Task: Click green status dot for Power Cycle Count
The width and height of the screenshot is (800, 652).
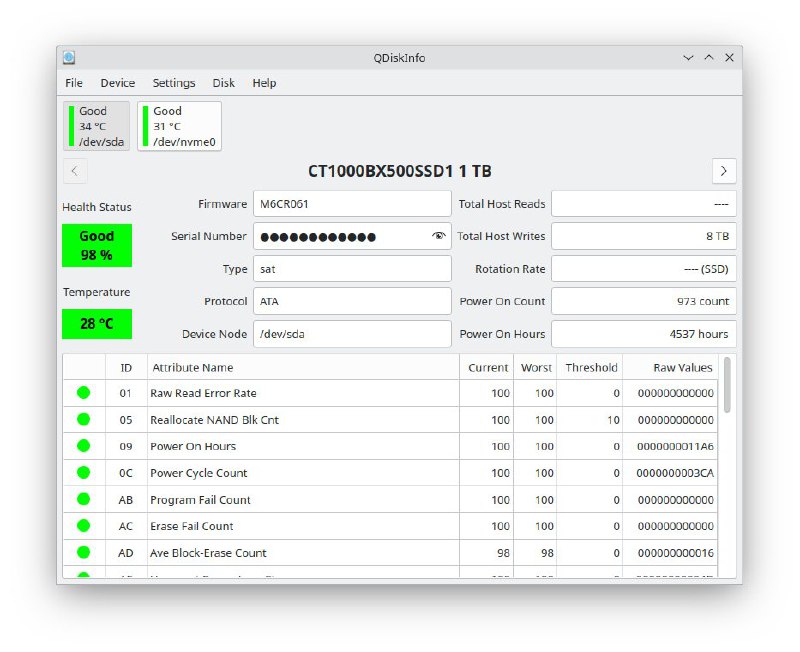Action: click(83, 473)
